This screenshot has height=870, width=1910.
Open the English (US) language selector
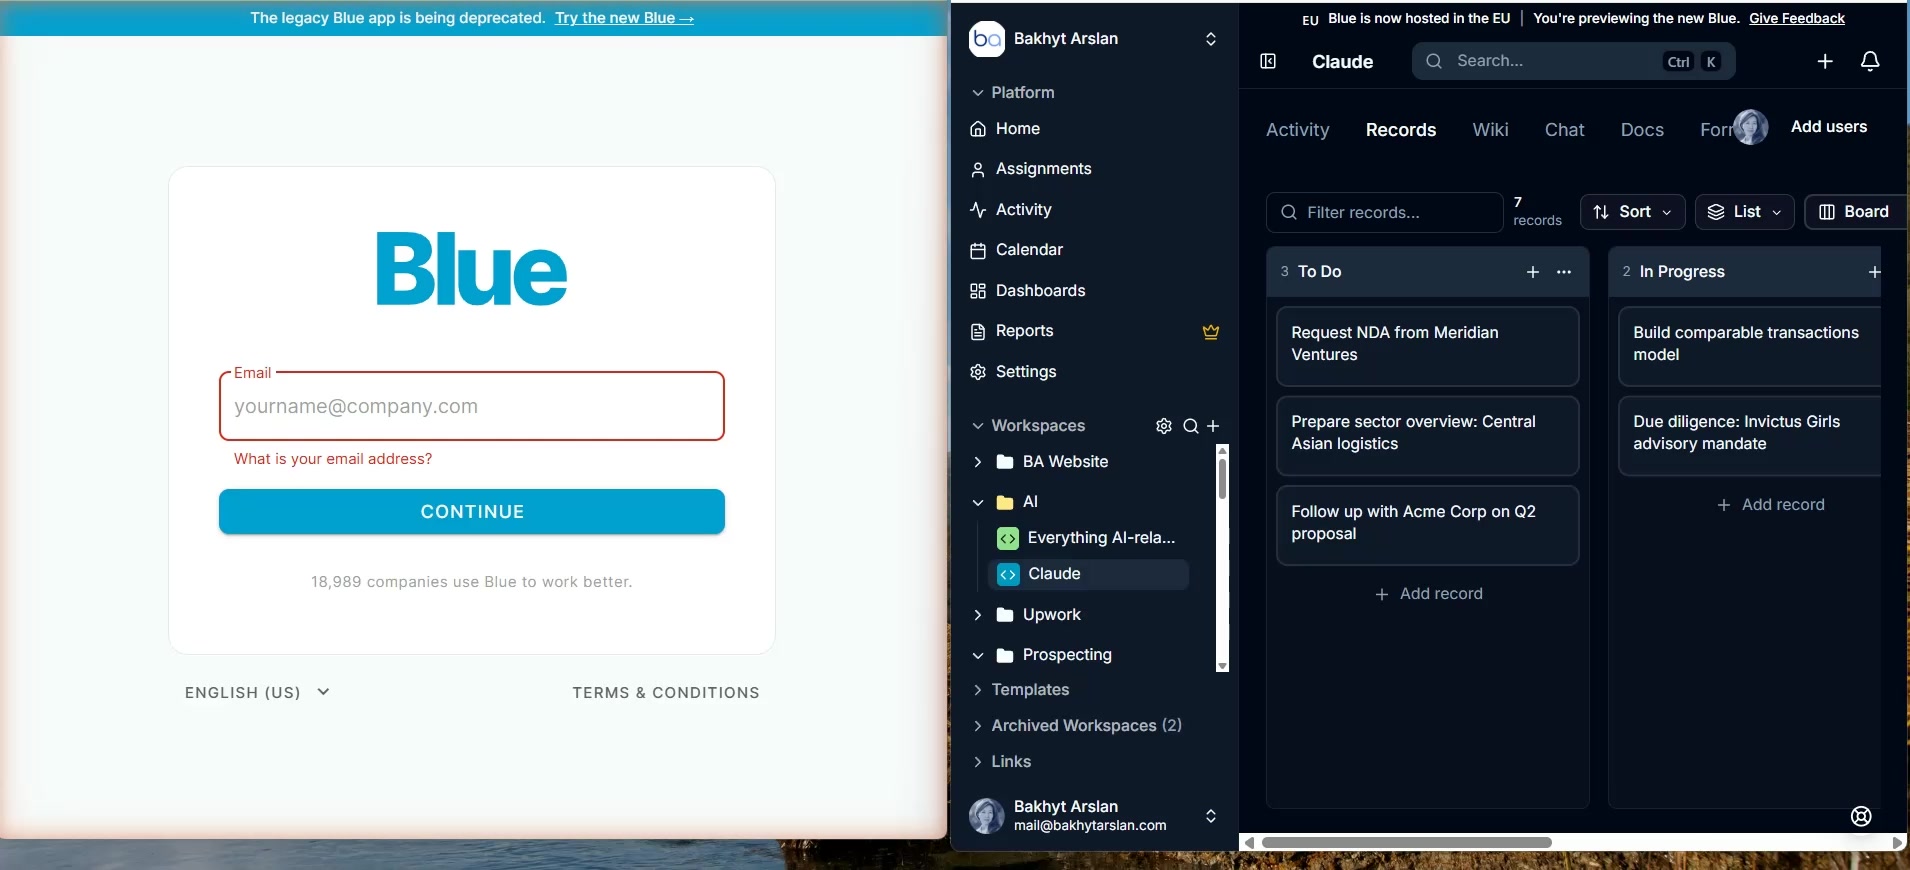(257, 692)
